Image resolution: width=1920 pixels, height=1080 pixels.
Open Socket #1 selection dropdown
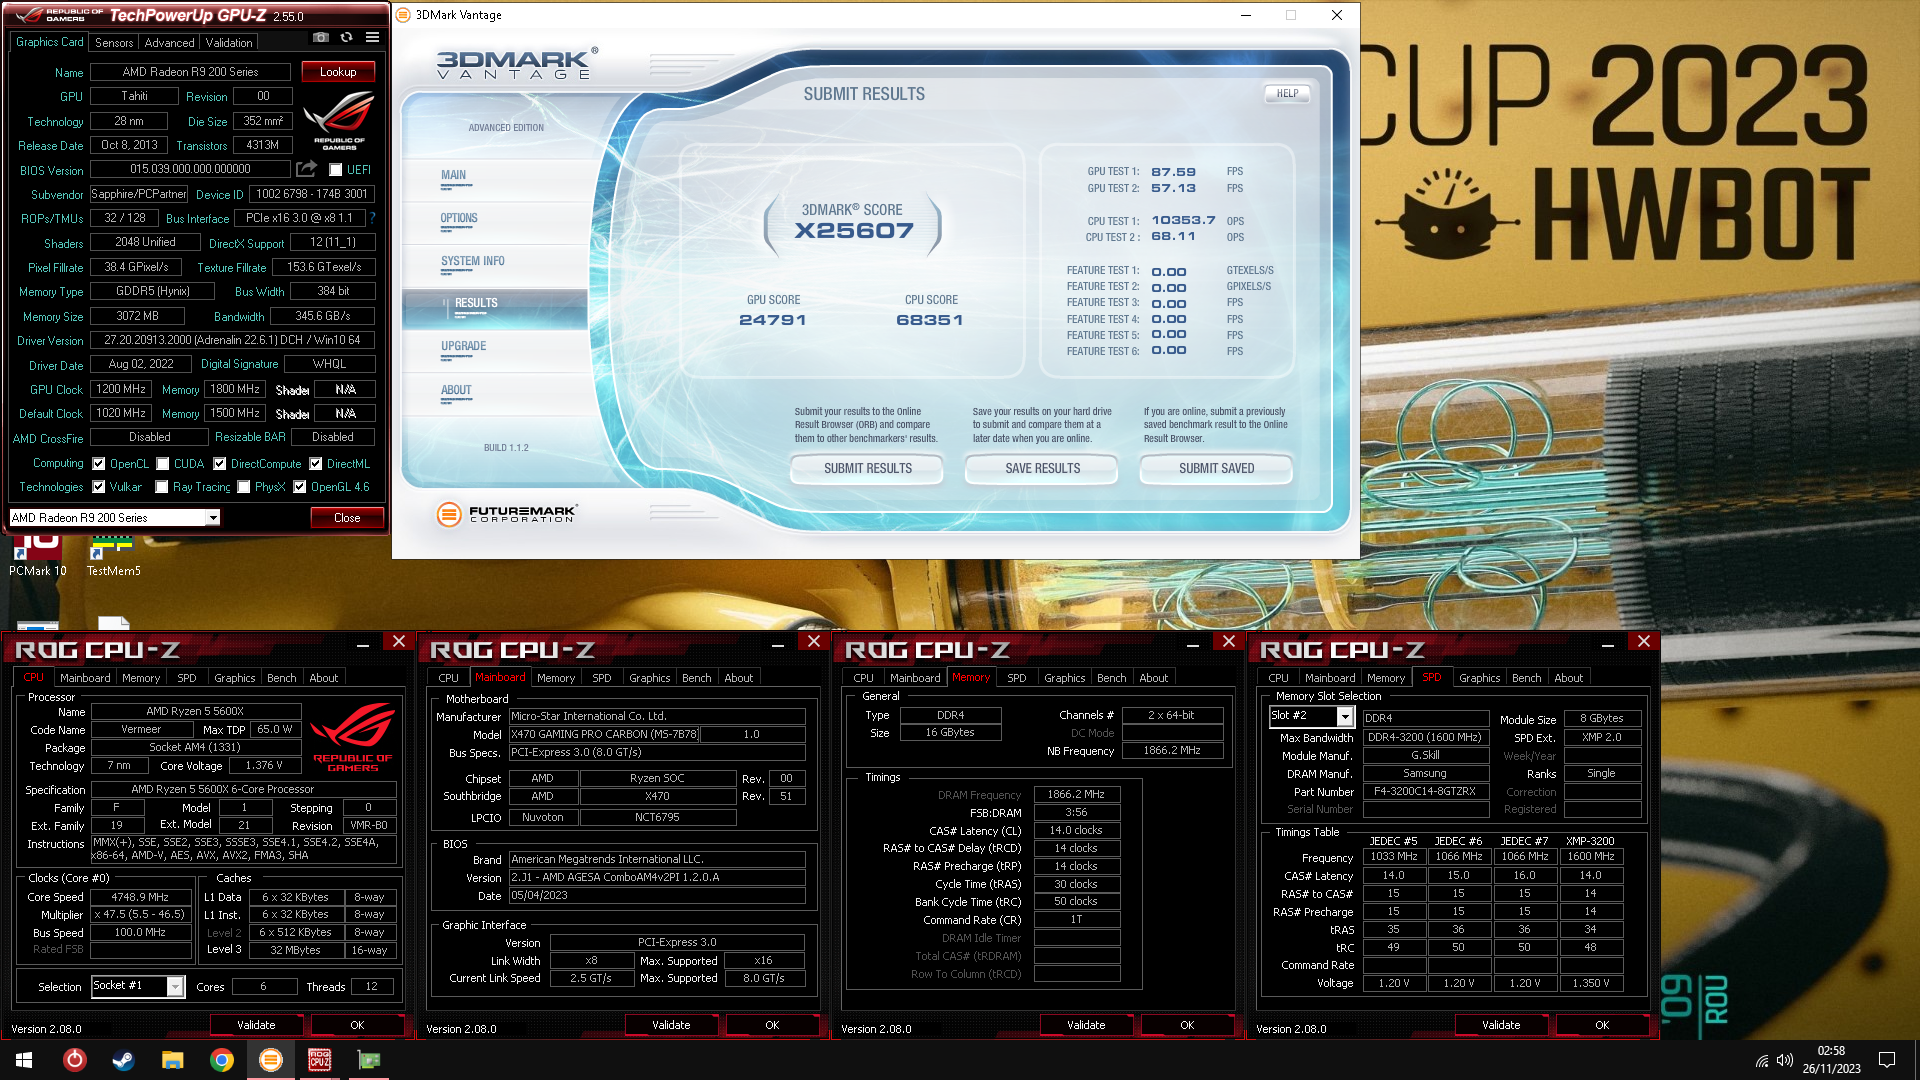coord(175,987)
